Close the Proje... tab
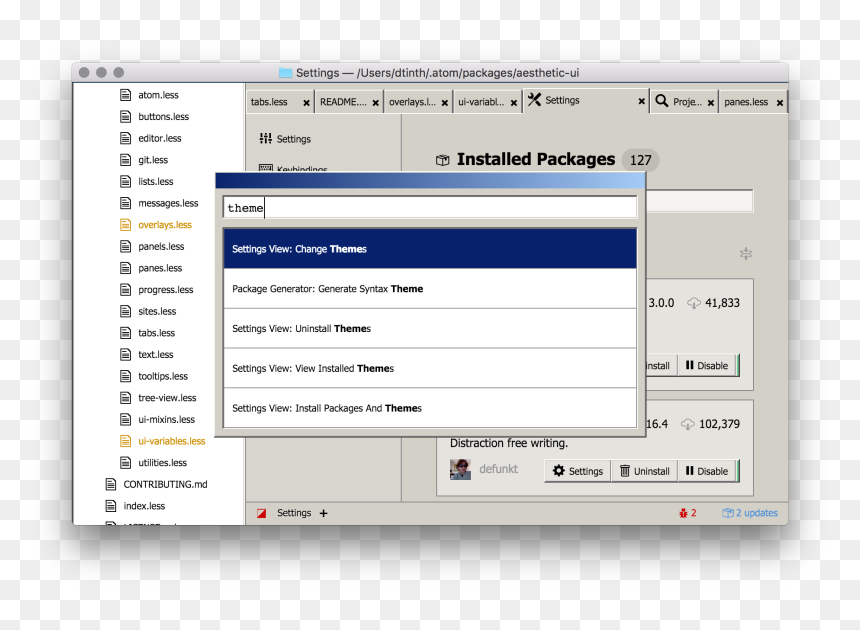This screenshot has width=860, height=630. [710, 103]
